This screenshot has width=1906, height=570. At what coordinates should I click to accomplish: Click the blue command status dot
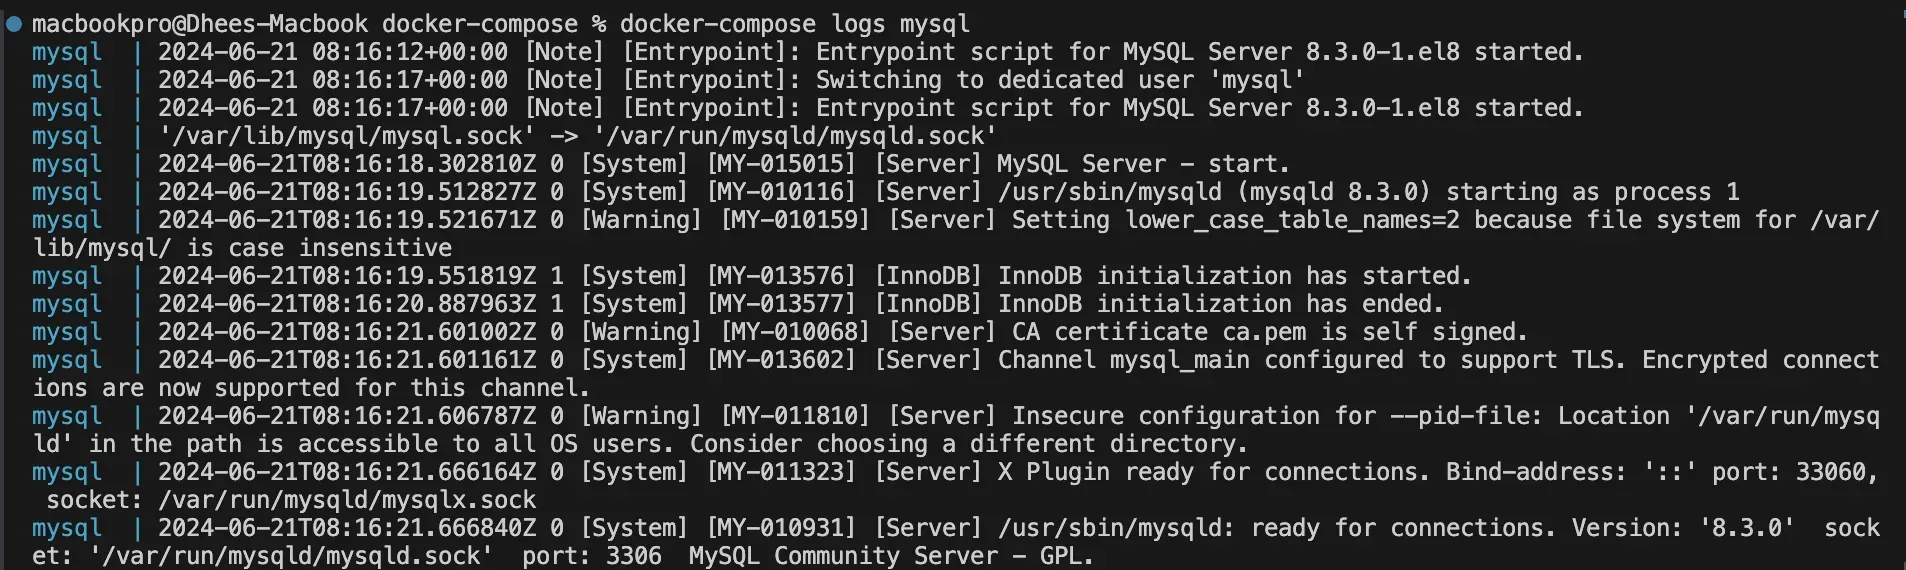(14, 23)
